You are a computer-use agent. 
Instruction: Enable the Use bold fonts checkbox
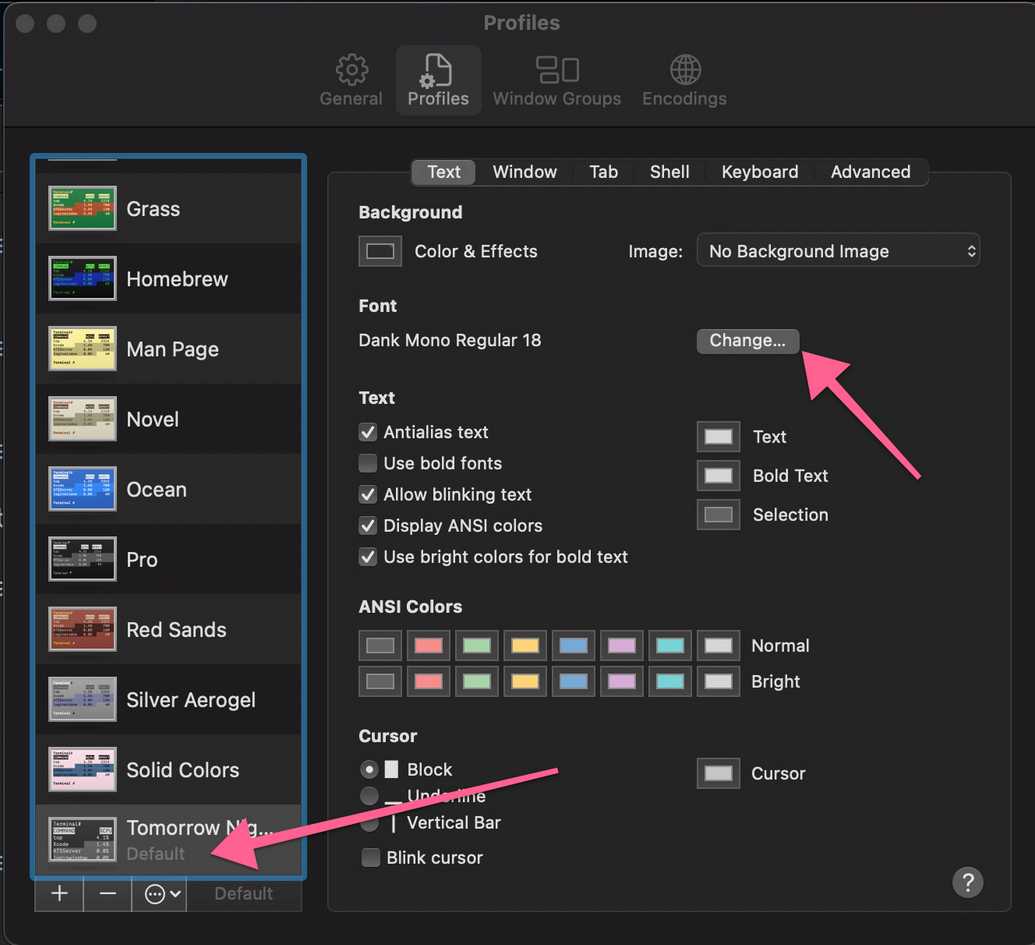point(368,463)
